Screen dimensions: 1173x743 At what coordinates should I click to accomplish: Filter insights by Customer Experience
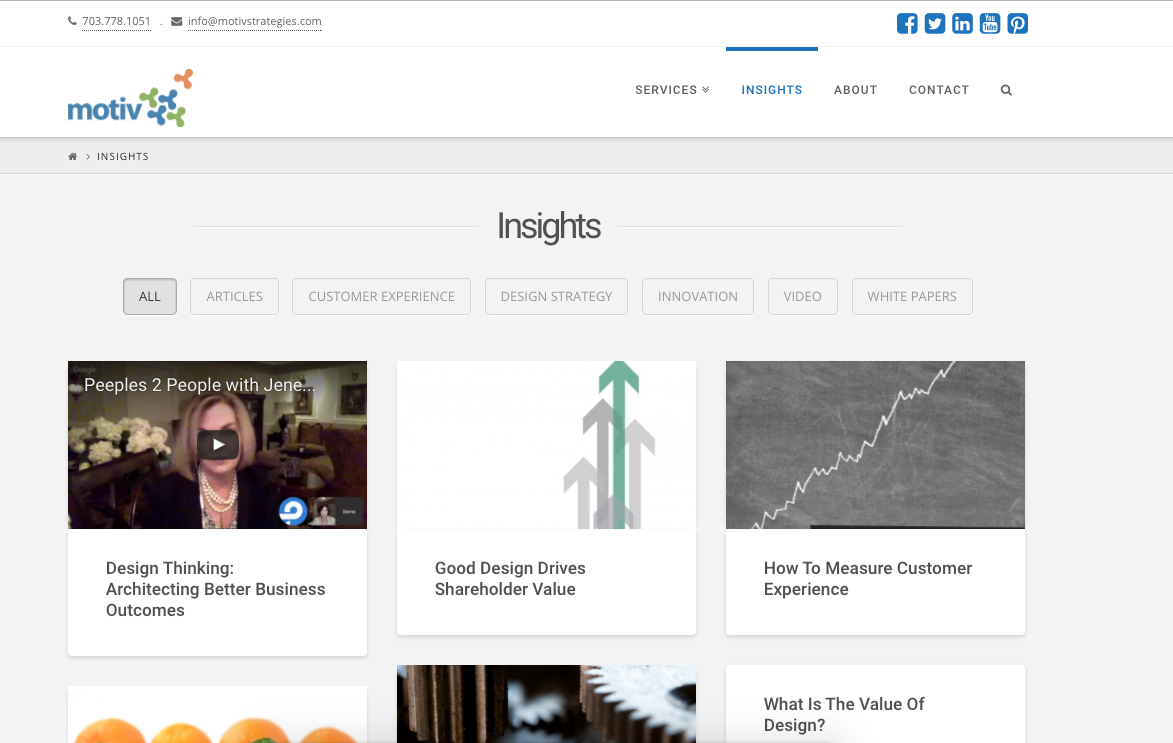click(x=382, y=296)
